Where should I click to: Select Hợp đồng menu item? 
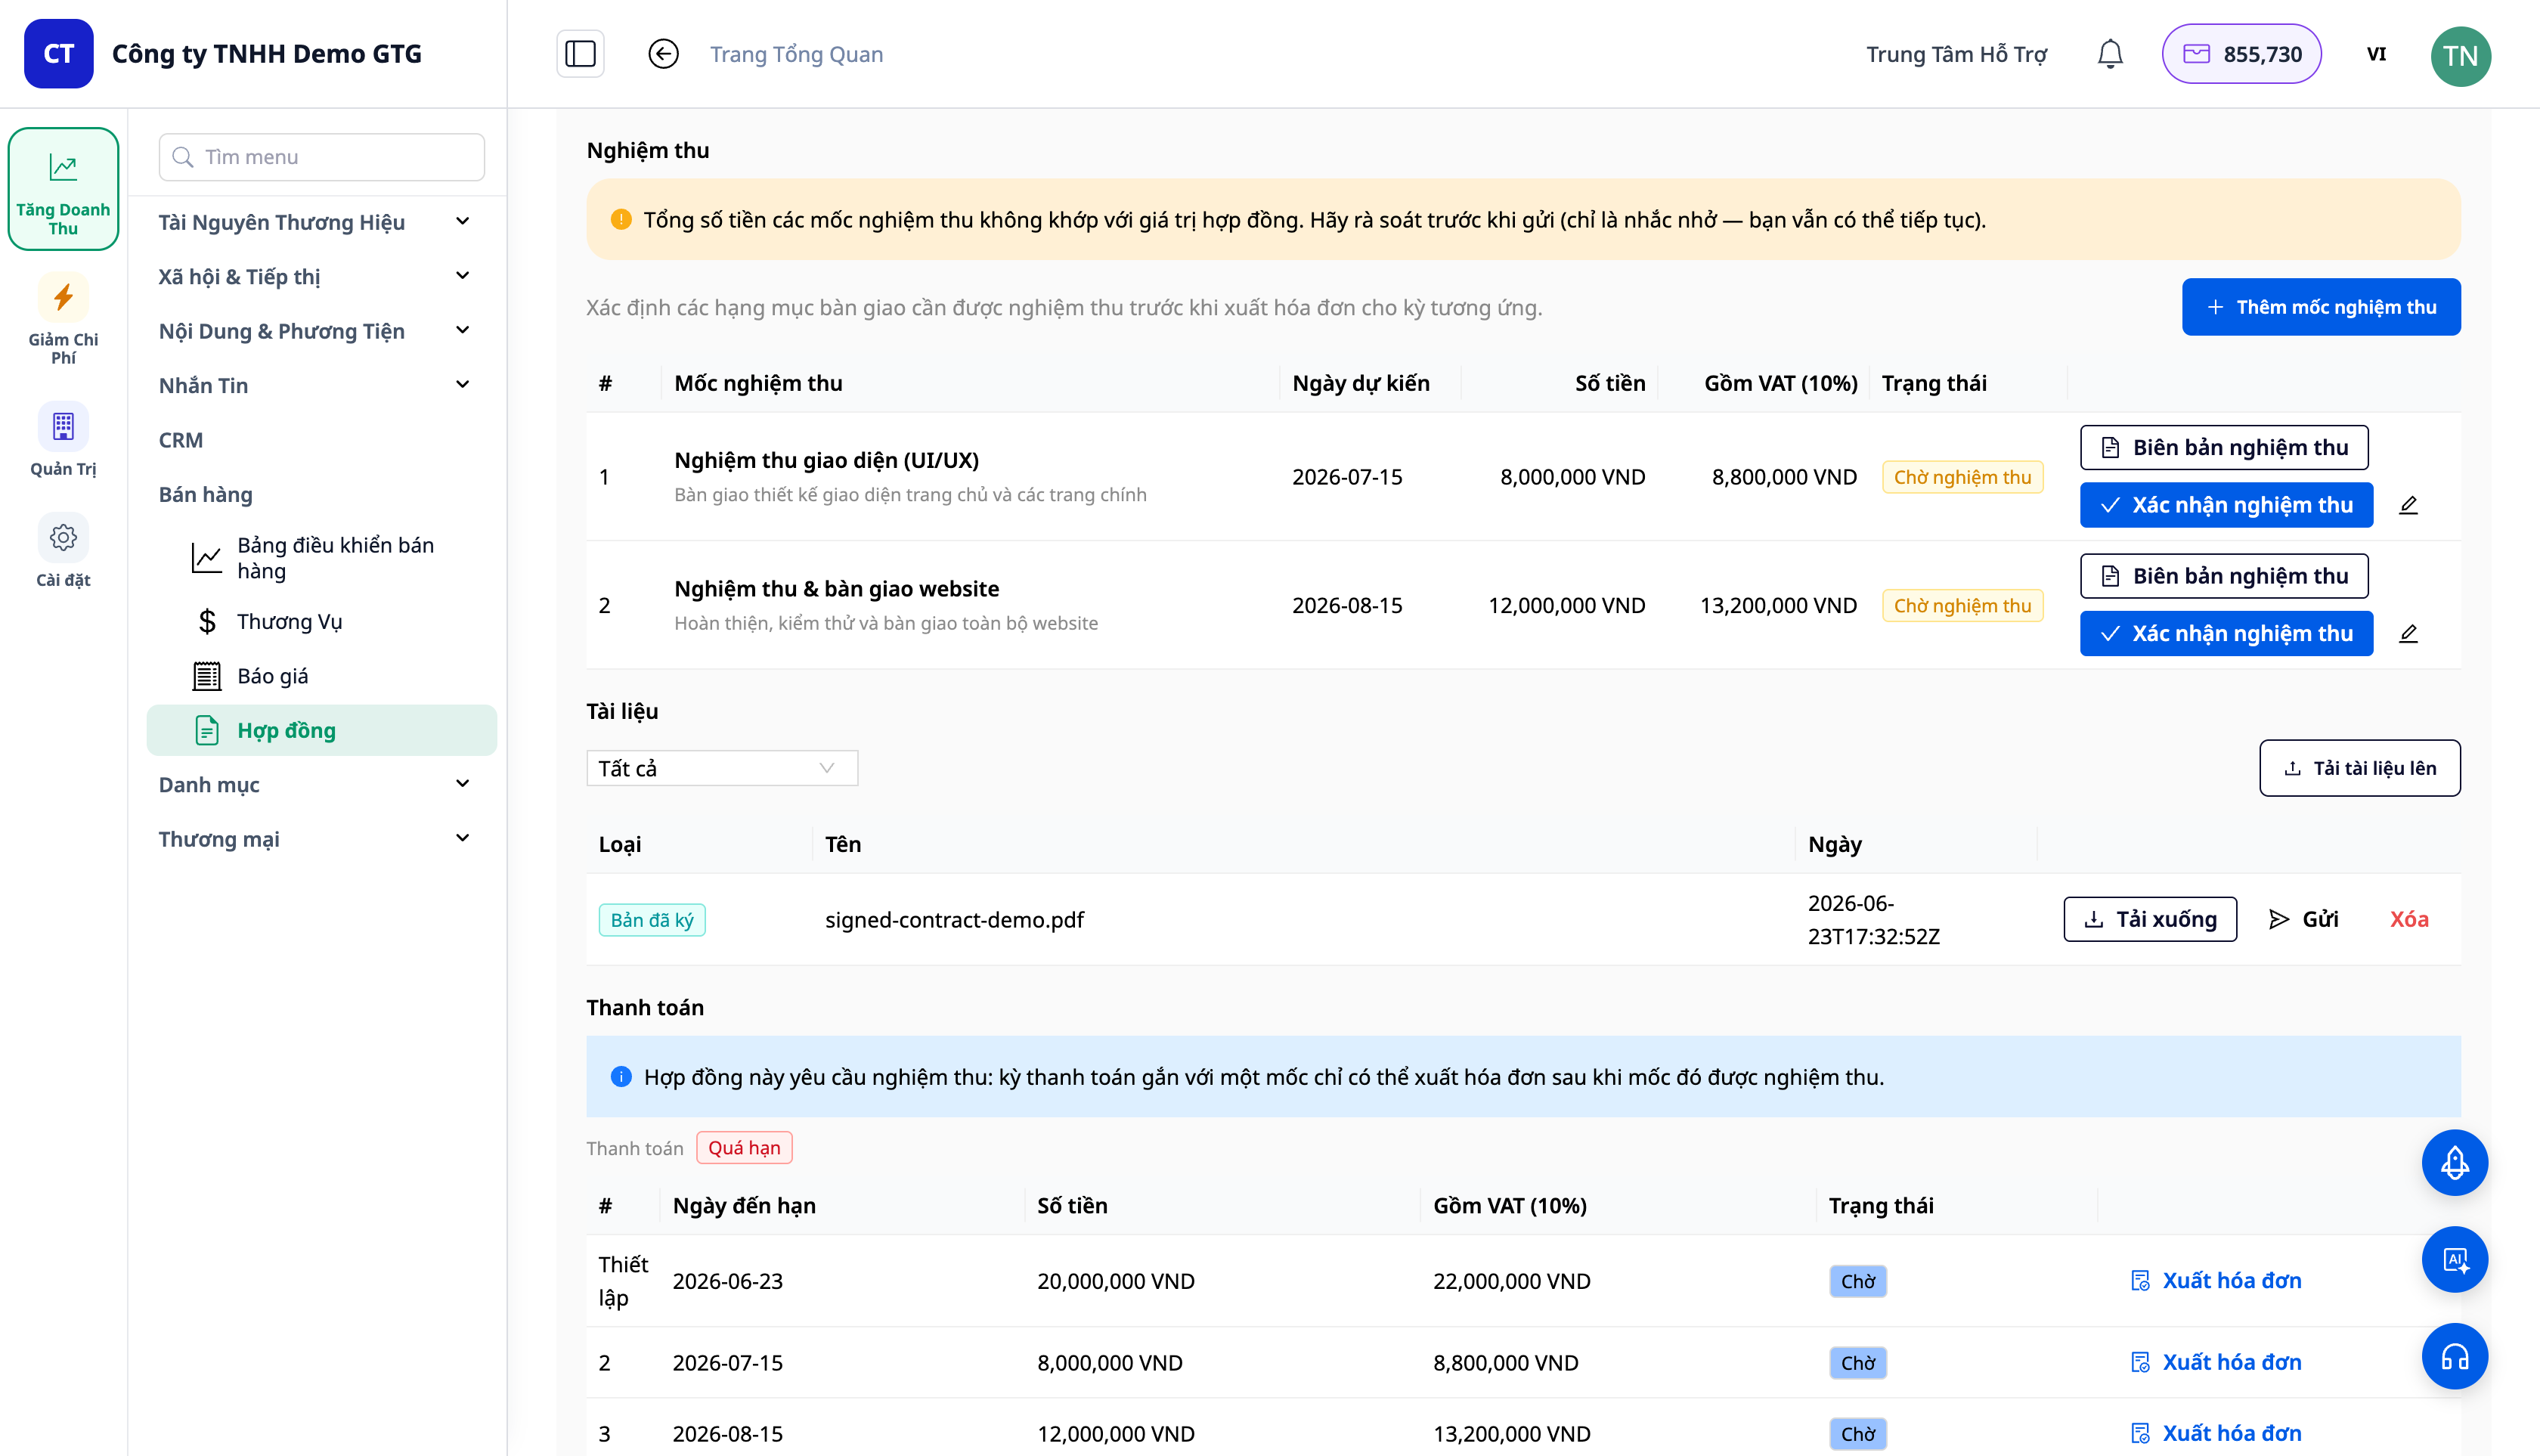coord(322,731)
